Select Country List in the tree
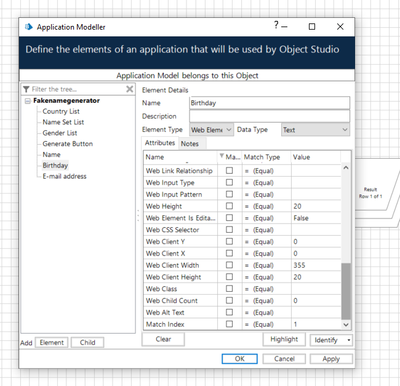The width and height of the screenshot is (400, 386). point(61,111)
